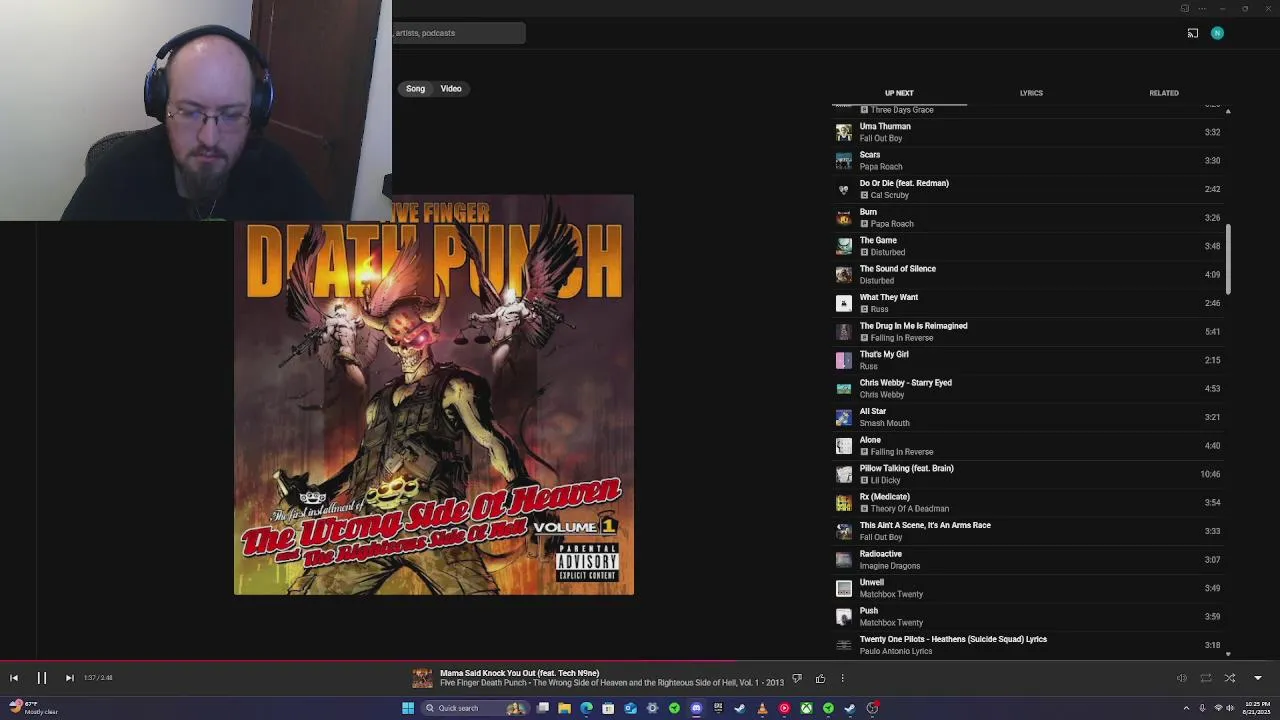This screenshot has height=720, width=1280.
Task: Open the Xbox app from the taskbar
Action: coord(806,708)
